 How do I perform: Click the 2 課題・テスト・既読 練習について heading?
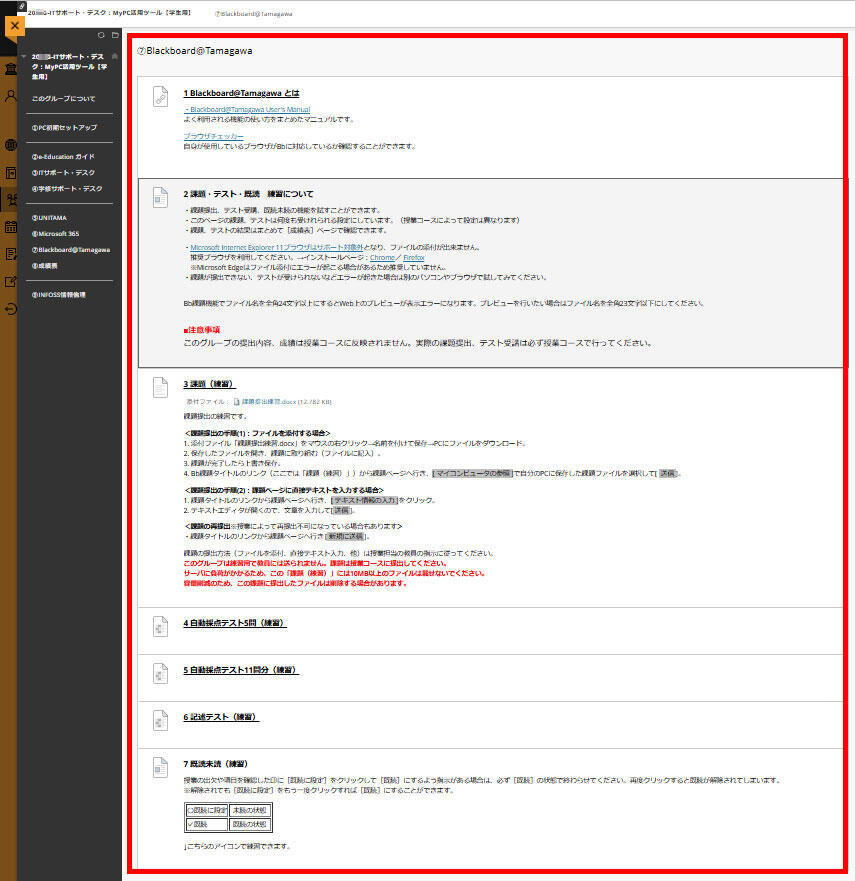coord(248,194)
